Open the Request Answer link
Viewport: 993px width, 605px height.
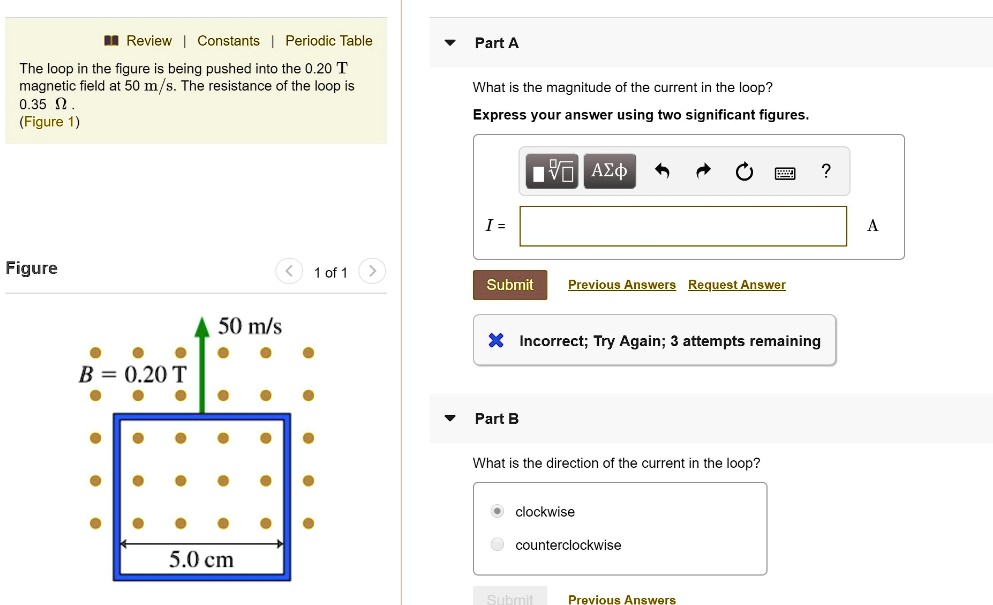click(x=736, y=284)
